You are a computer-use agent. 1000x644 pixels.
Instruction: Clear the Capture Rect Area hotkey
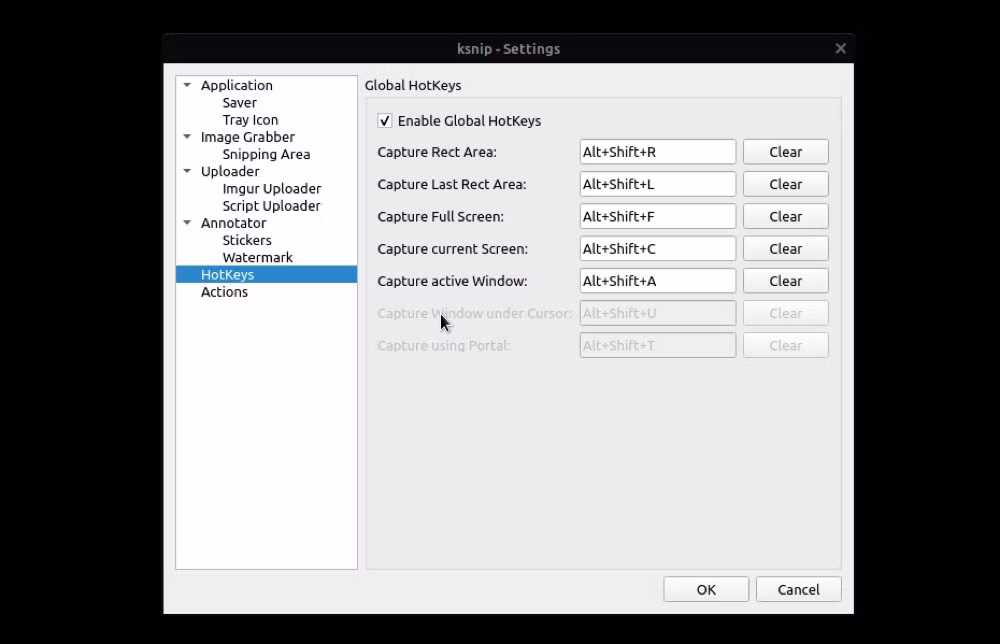pos(786,152)
